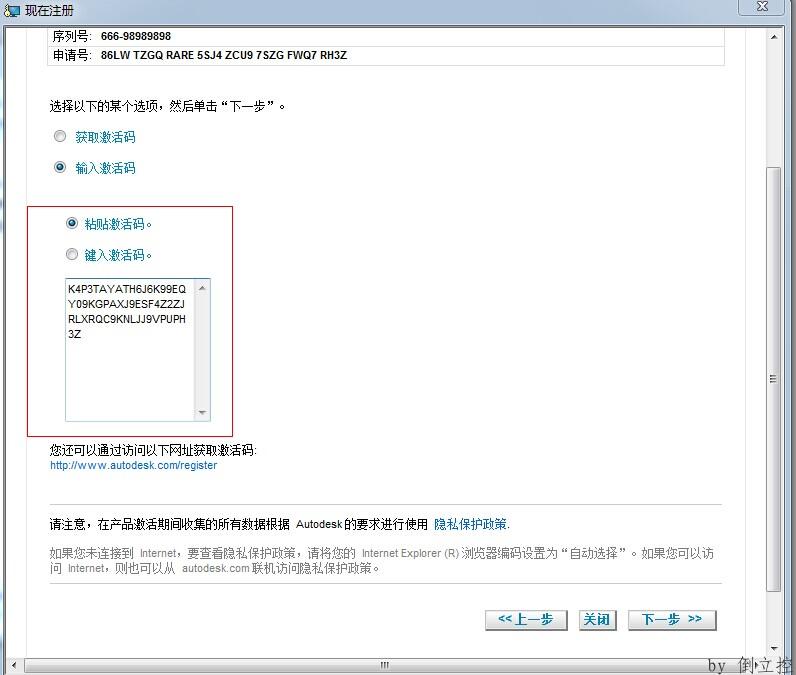Open the 隐私保护政策 link

472,524
